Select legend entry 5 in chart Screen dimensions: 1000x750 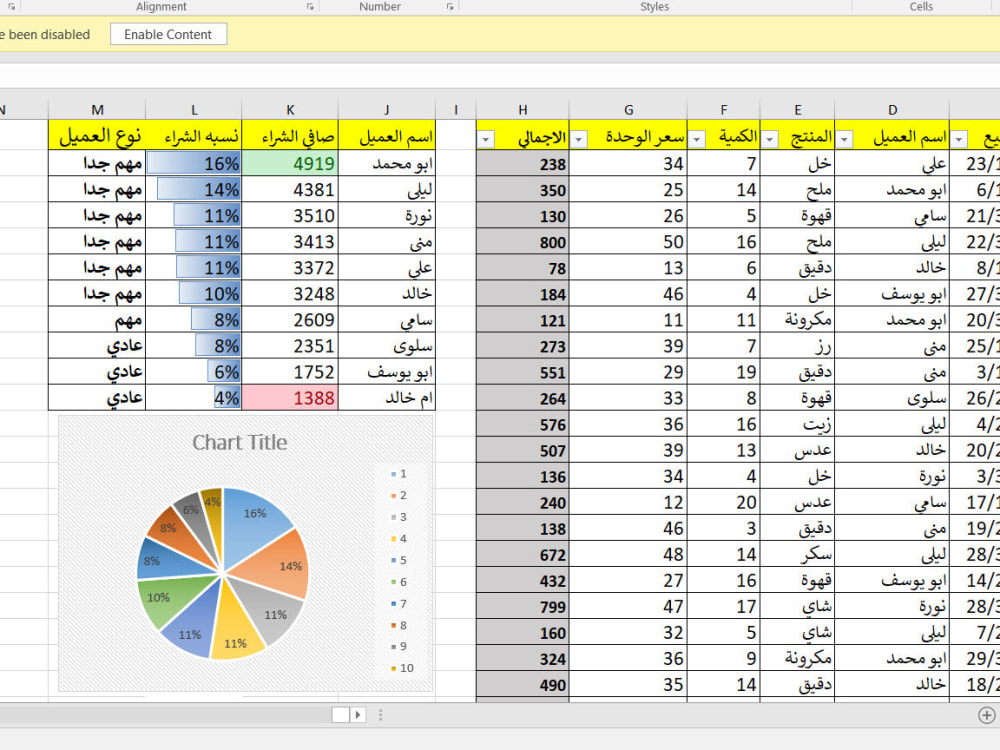click(399, 561)
